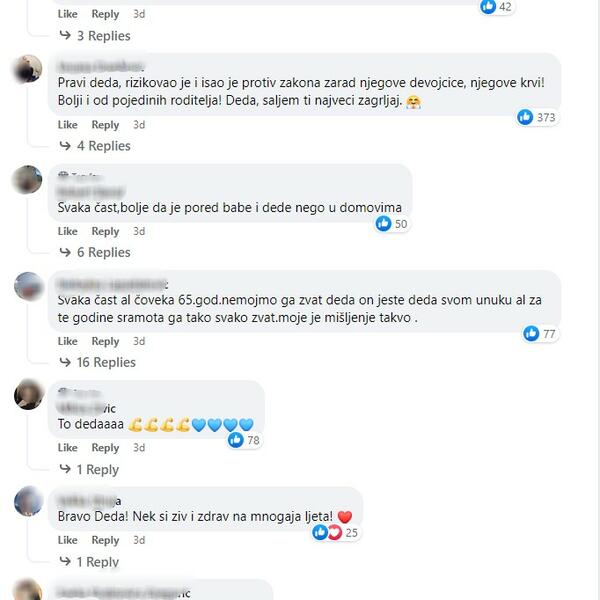Expand the 3 Replies thread

click(95, 36)
